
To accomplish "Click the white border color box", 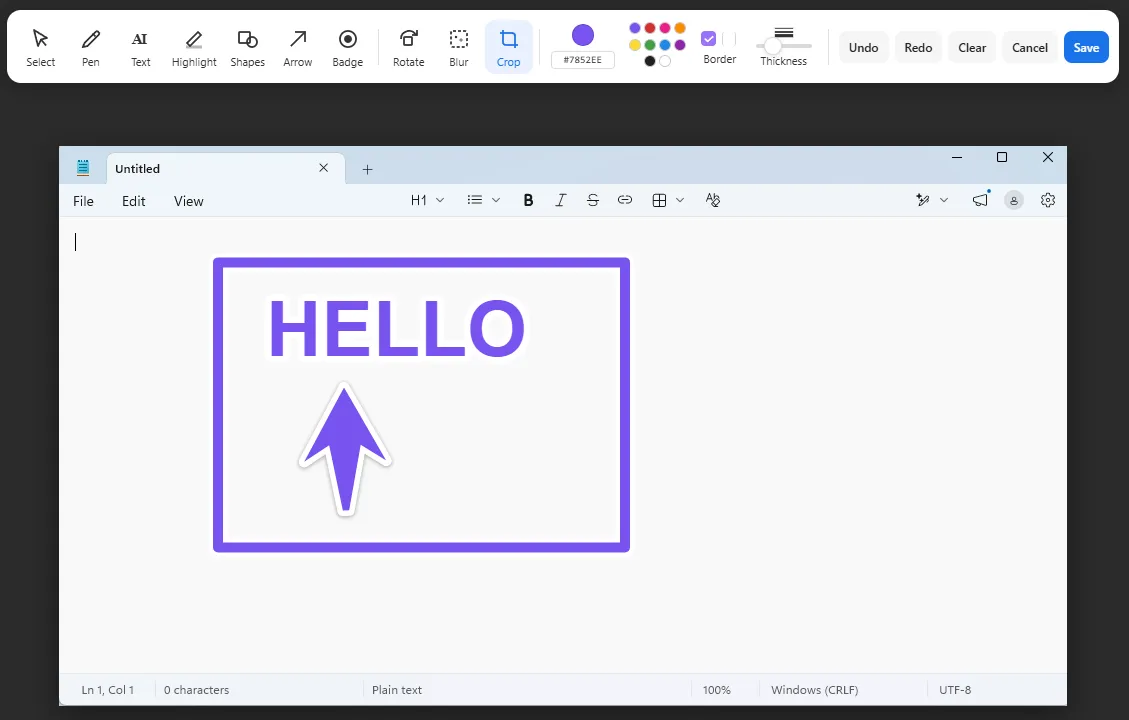I will point(729,38).
